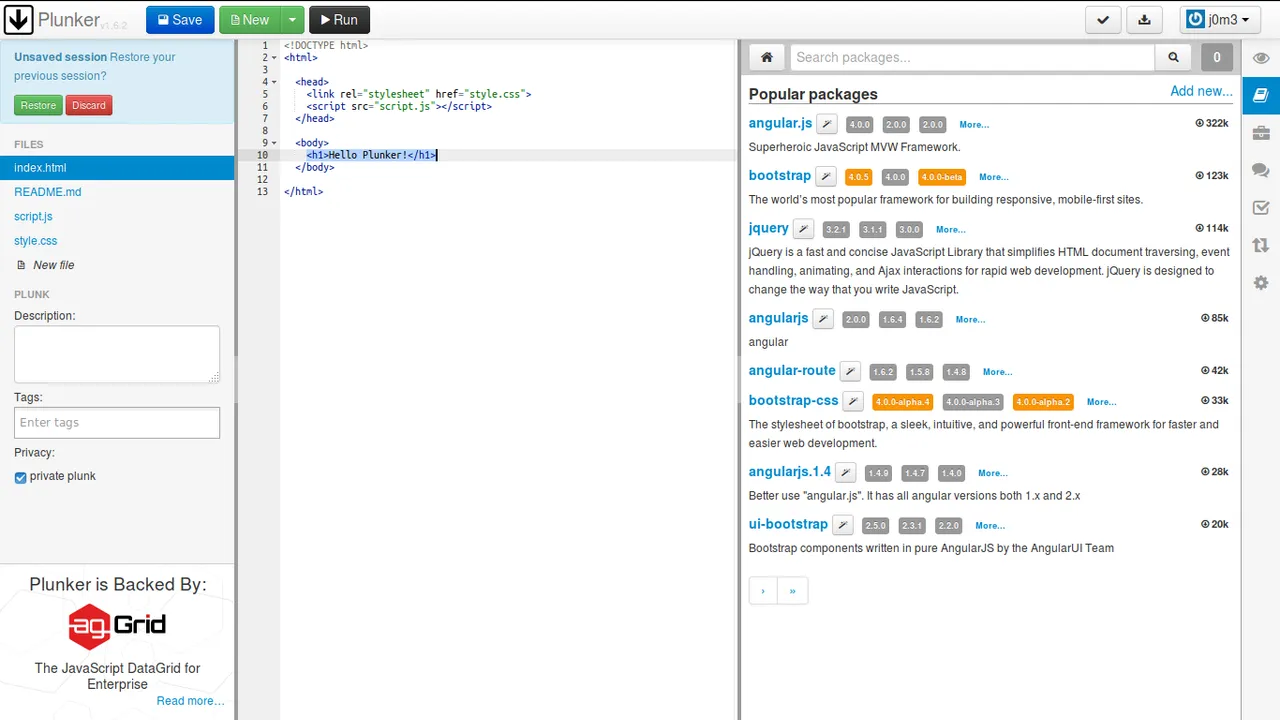
Task: Open the jquery package title
Action: click(x=769, y=228)
